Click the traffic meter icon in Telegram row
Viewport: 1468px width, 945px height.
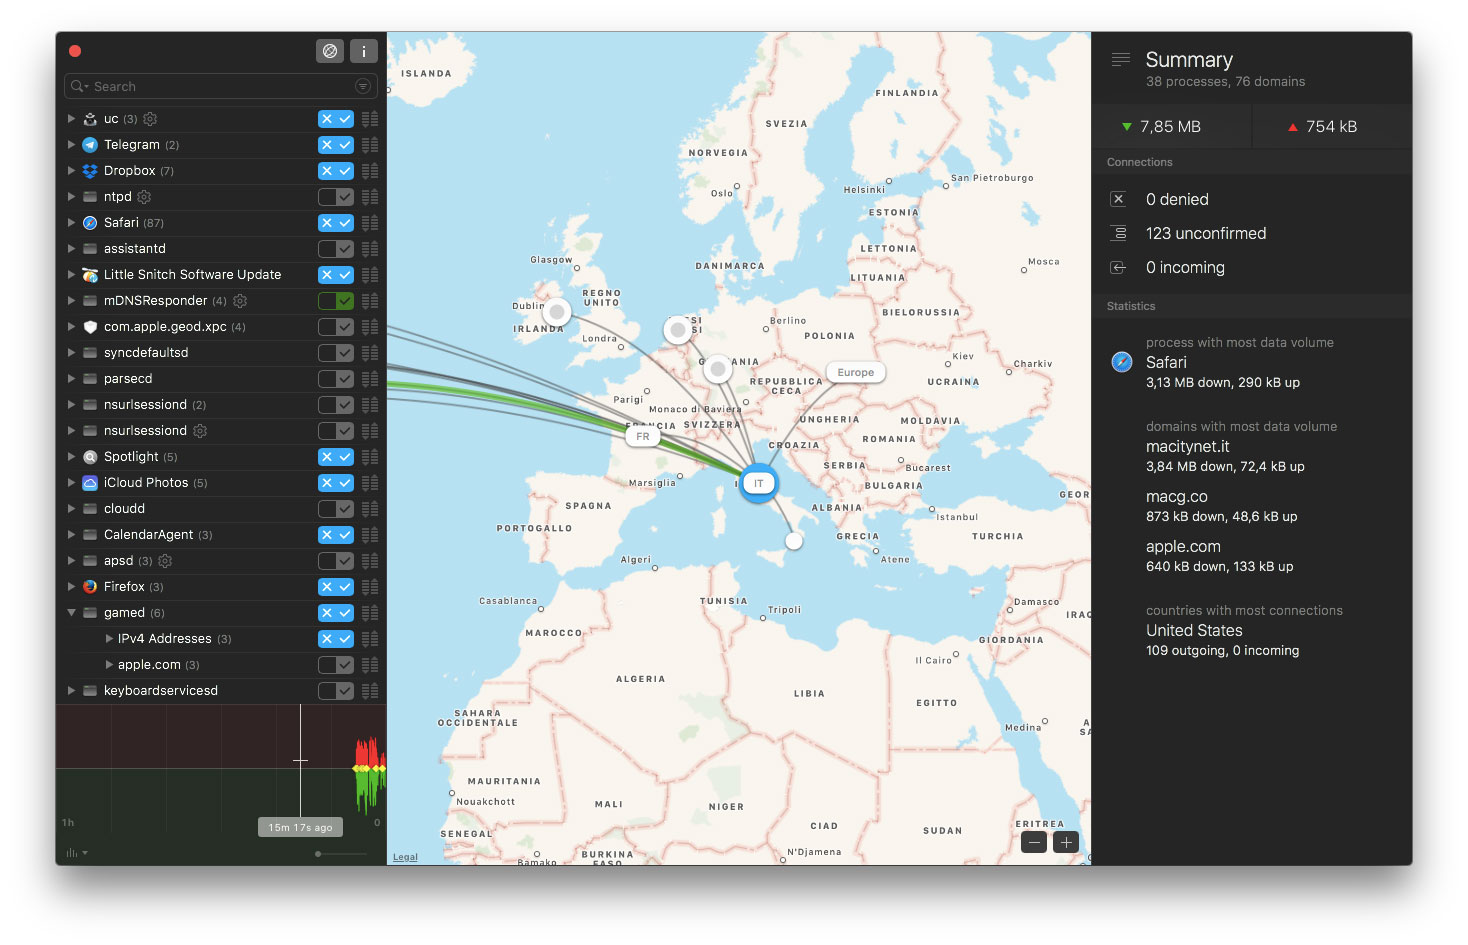(370, 145)
